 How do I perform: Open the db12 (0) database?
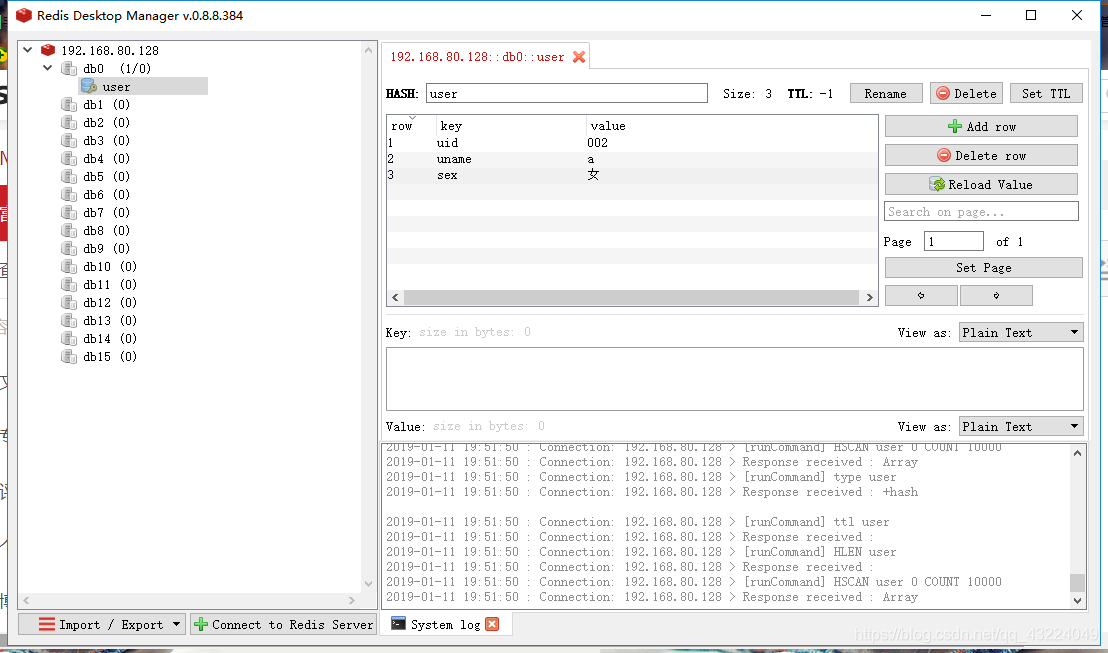point(110,302)
